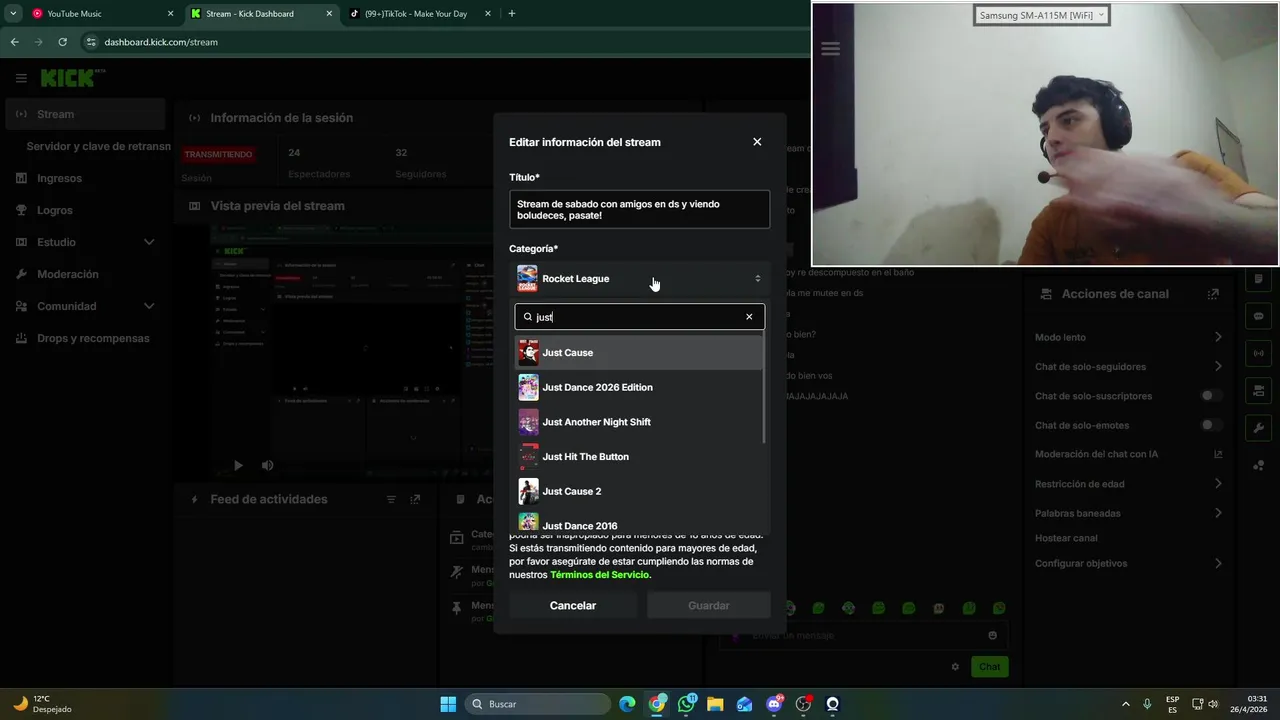Open Moderación del chat con IA icon
Viewport: 1280px width, 720px height.
coord(1218,454)
